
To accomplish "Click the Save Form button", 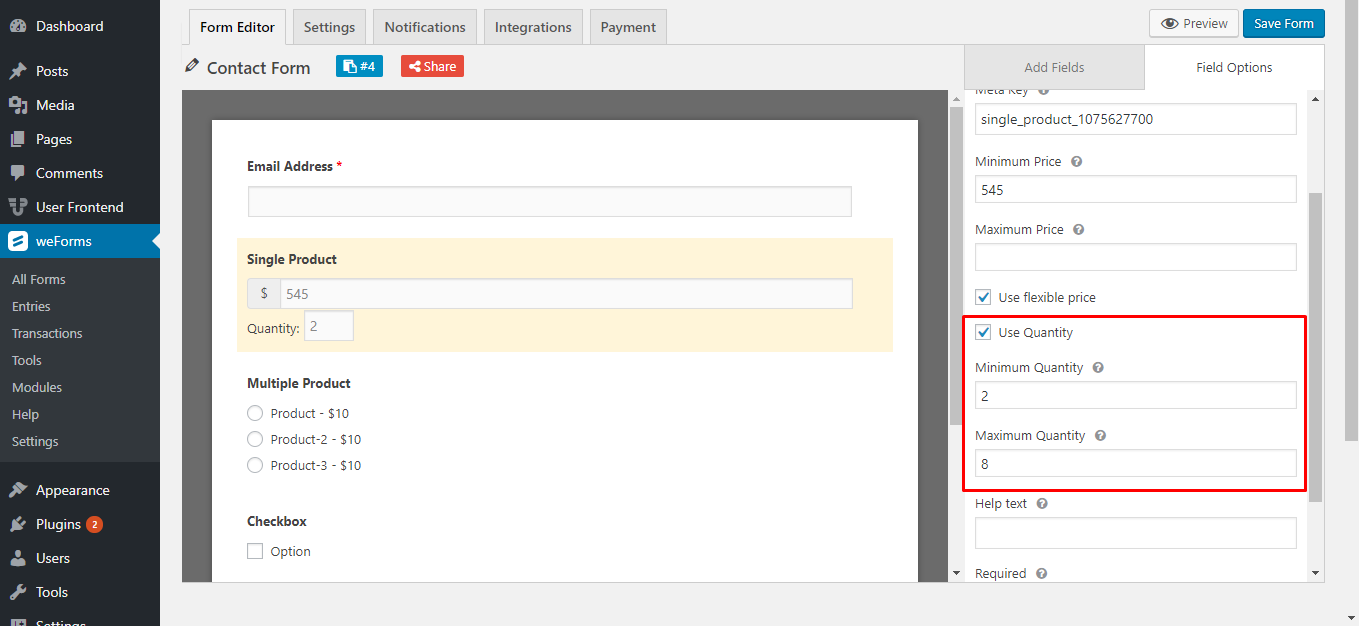I will [x=1284, y=23].
